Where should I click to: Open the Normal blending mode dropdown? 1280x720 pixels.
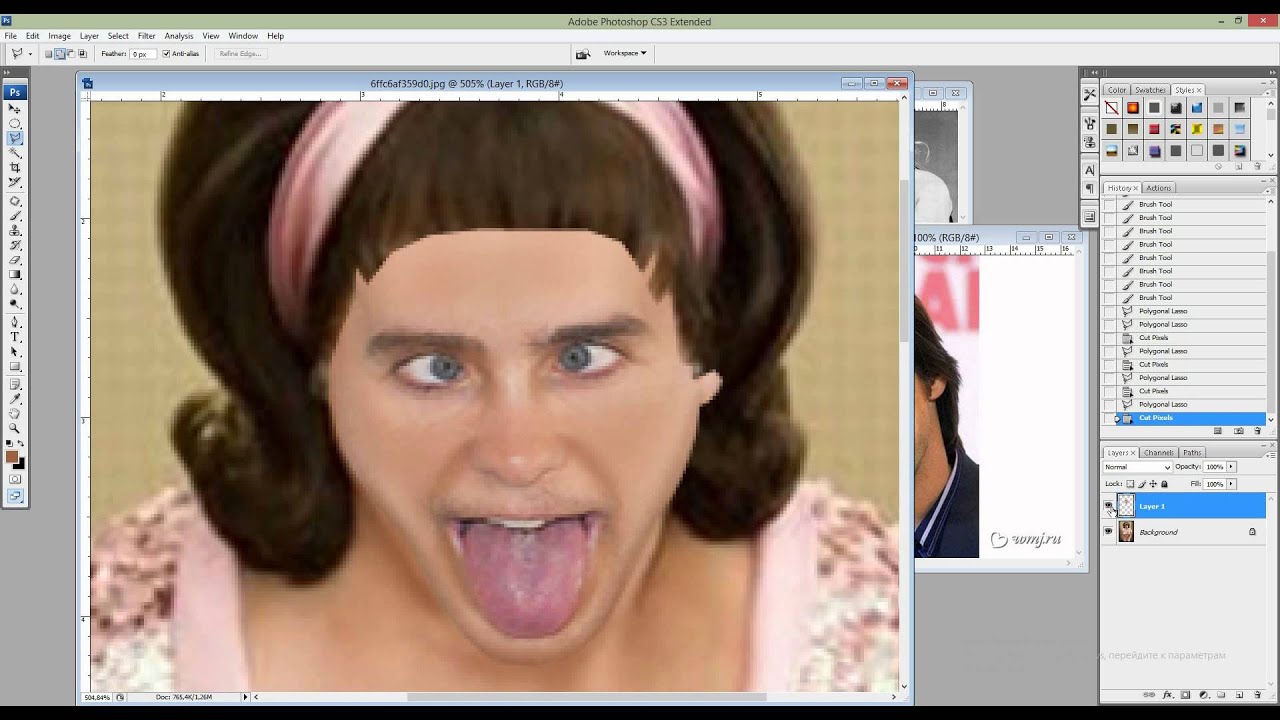(1137, 467)
